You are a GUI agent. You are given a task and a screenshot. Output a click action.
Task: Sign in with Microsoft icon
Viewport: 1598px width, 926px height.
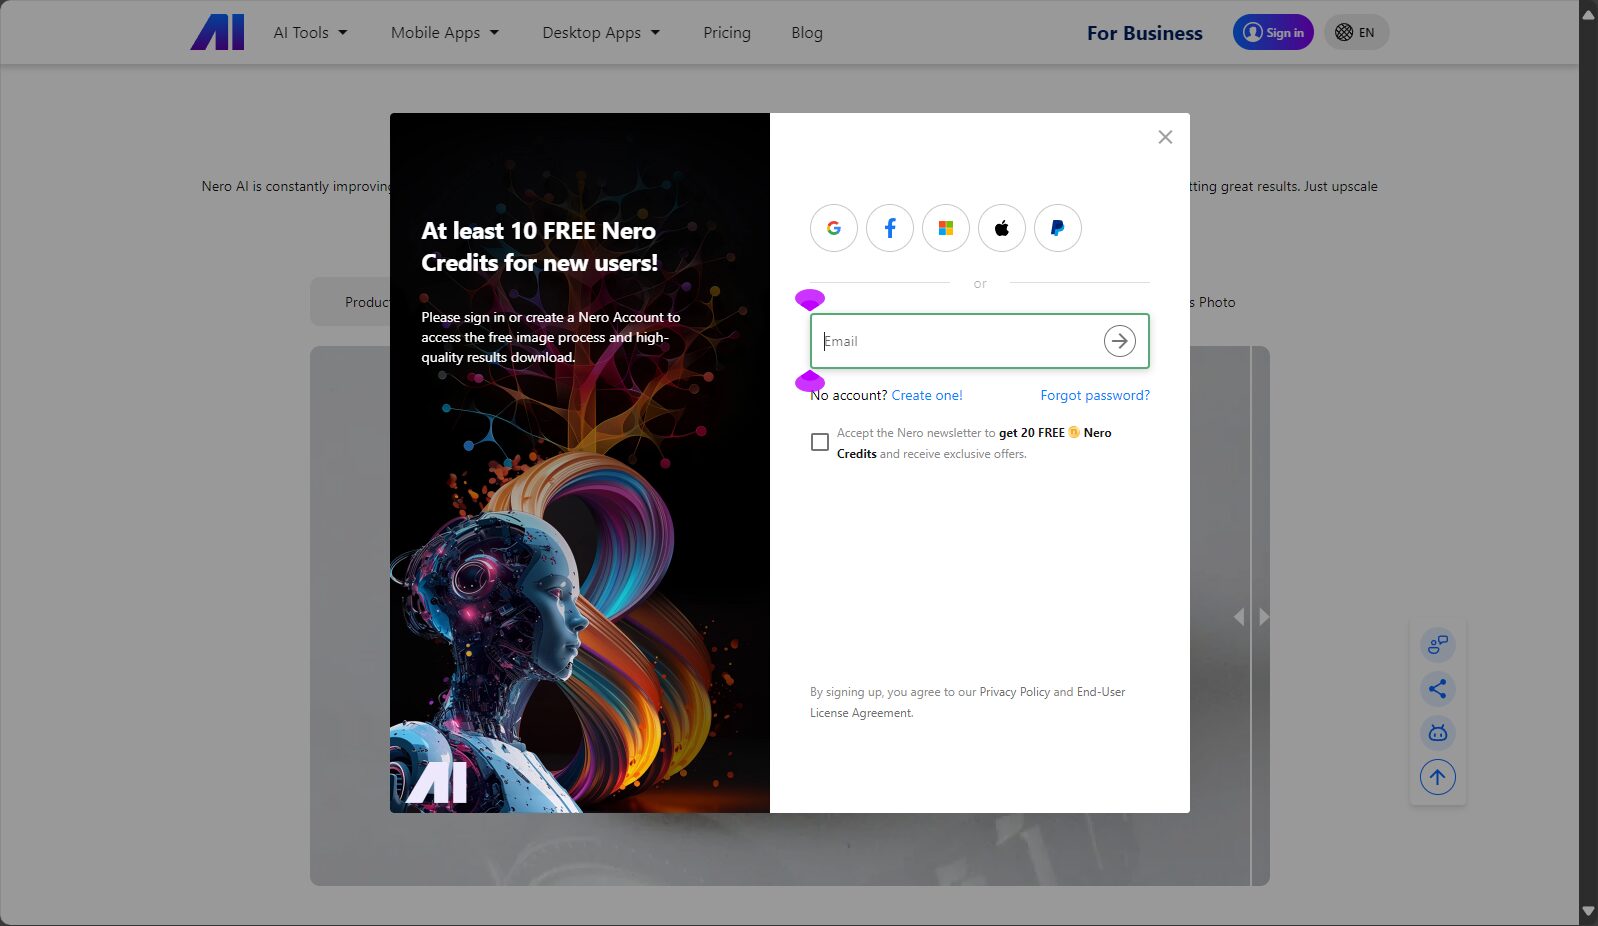946,228
